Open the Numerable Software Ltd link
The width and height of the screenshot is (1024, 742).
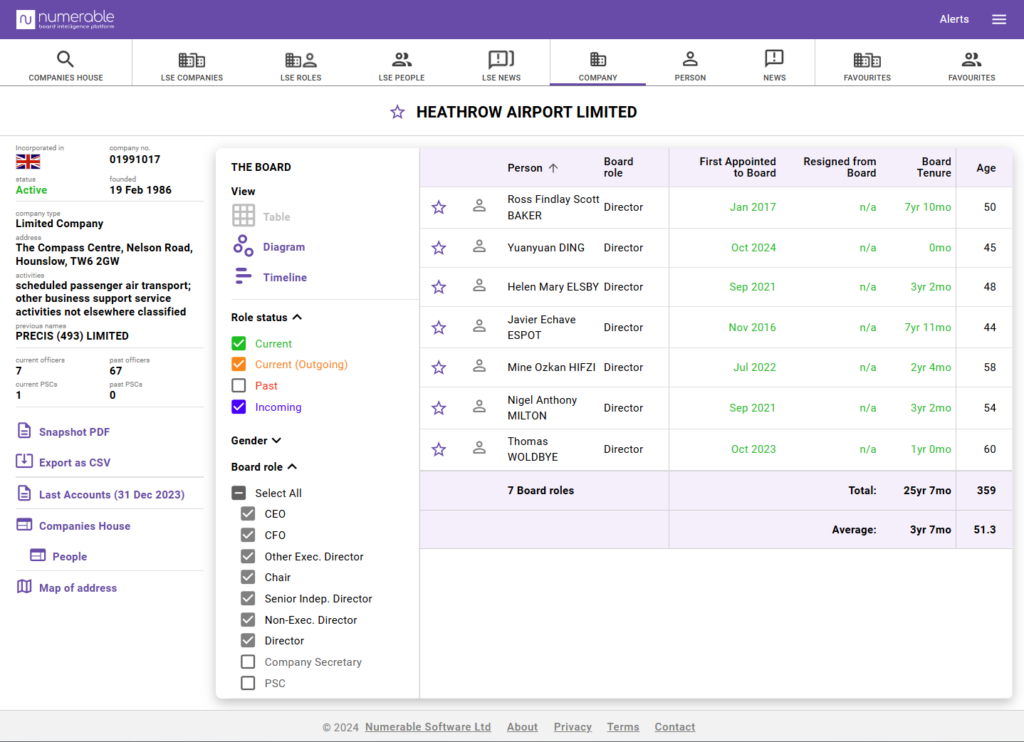(x=428, y=727)
